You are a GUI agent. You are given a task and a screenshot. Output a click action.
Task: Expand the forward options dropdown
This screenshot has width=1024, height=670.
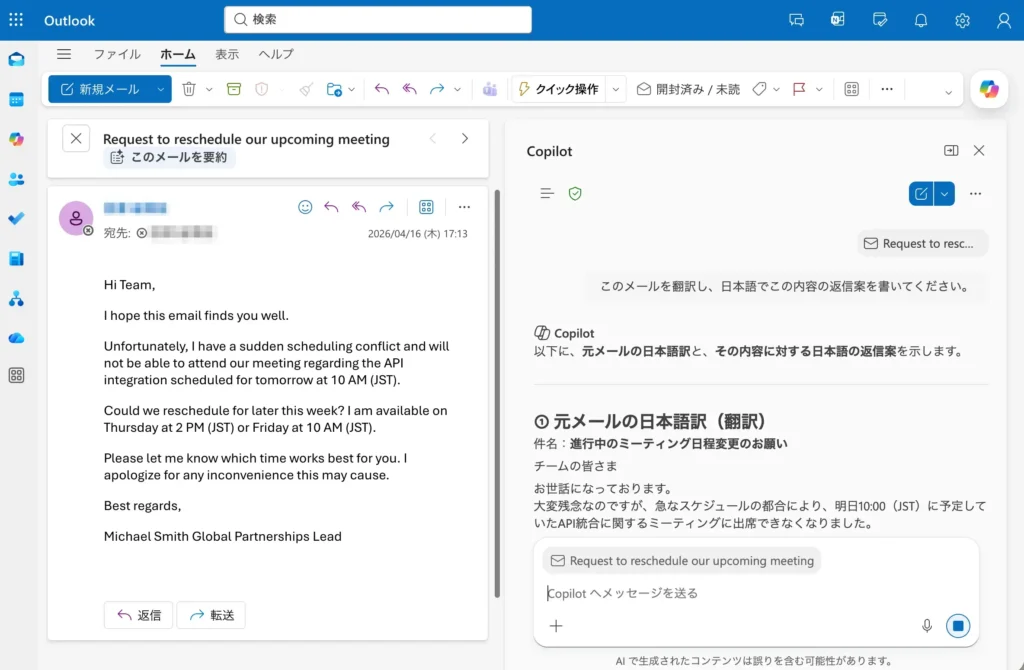pos(457,89)
